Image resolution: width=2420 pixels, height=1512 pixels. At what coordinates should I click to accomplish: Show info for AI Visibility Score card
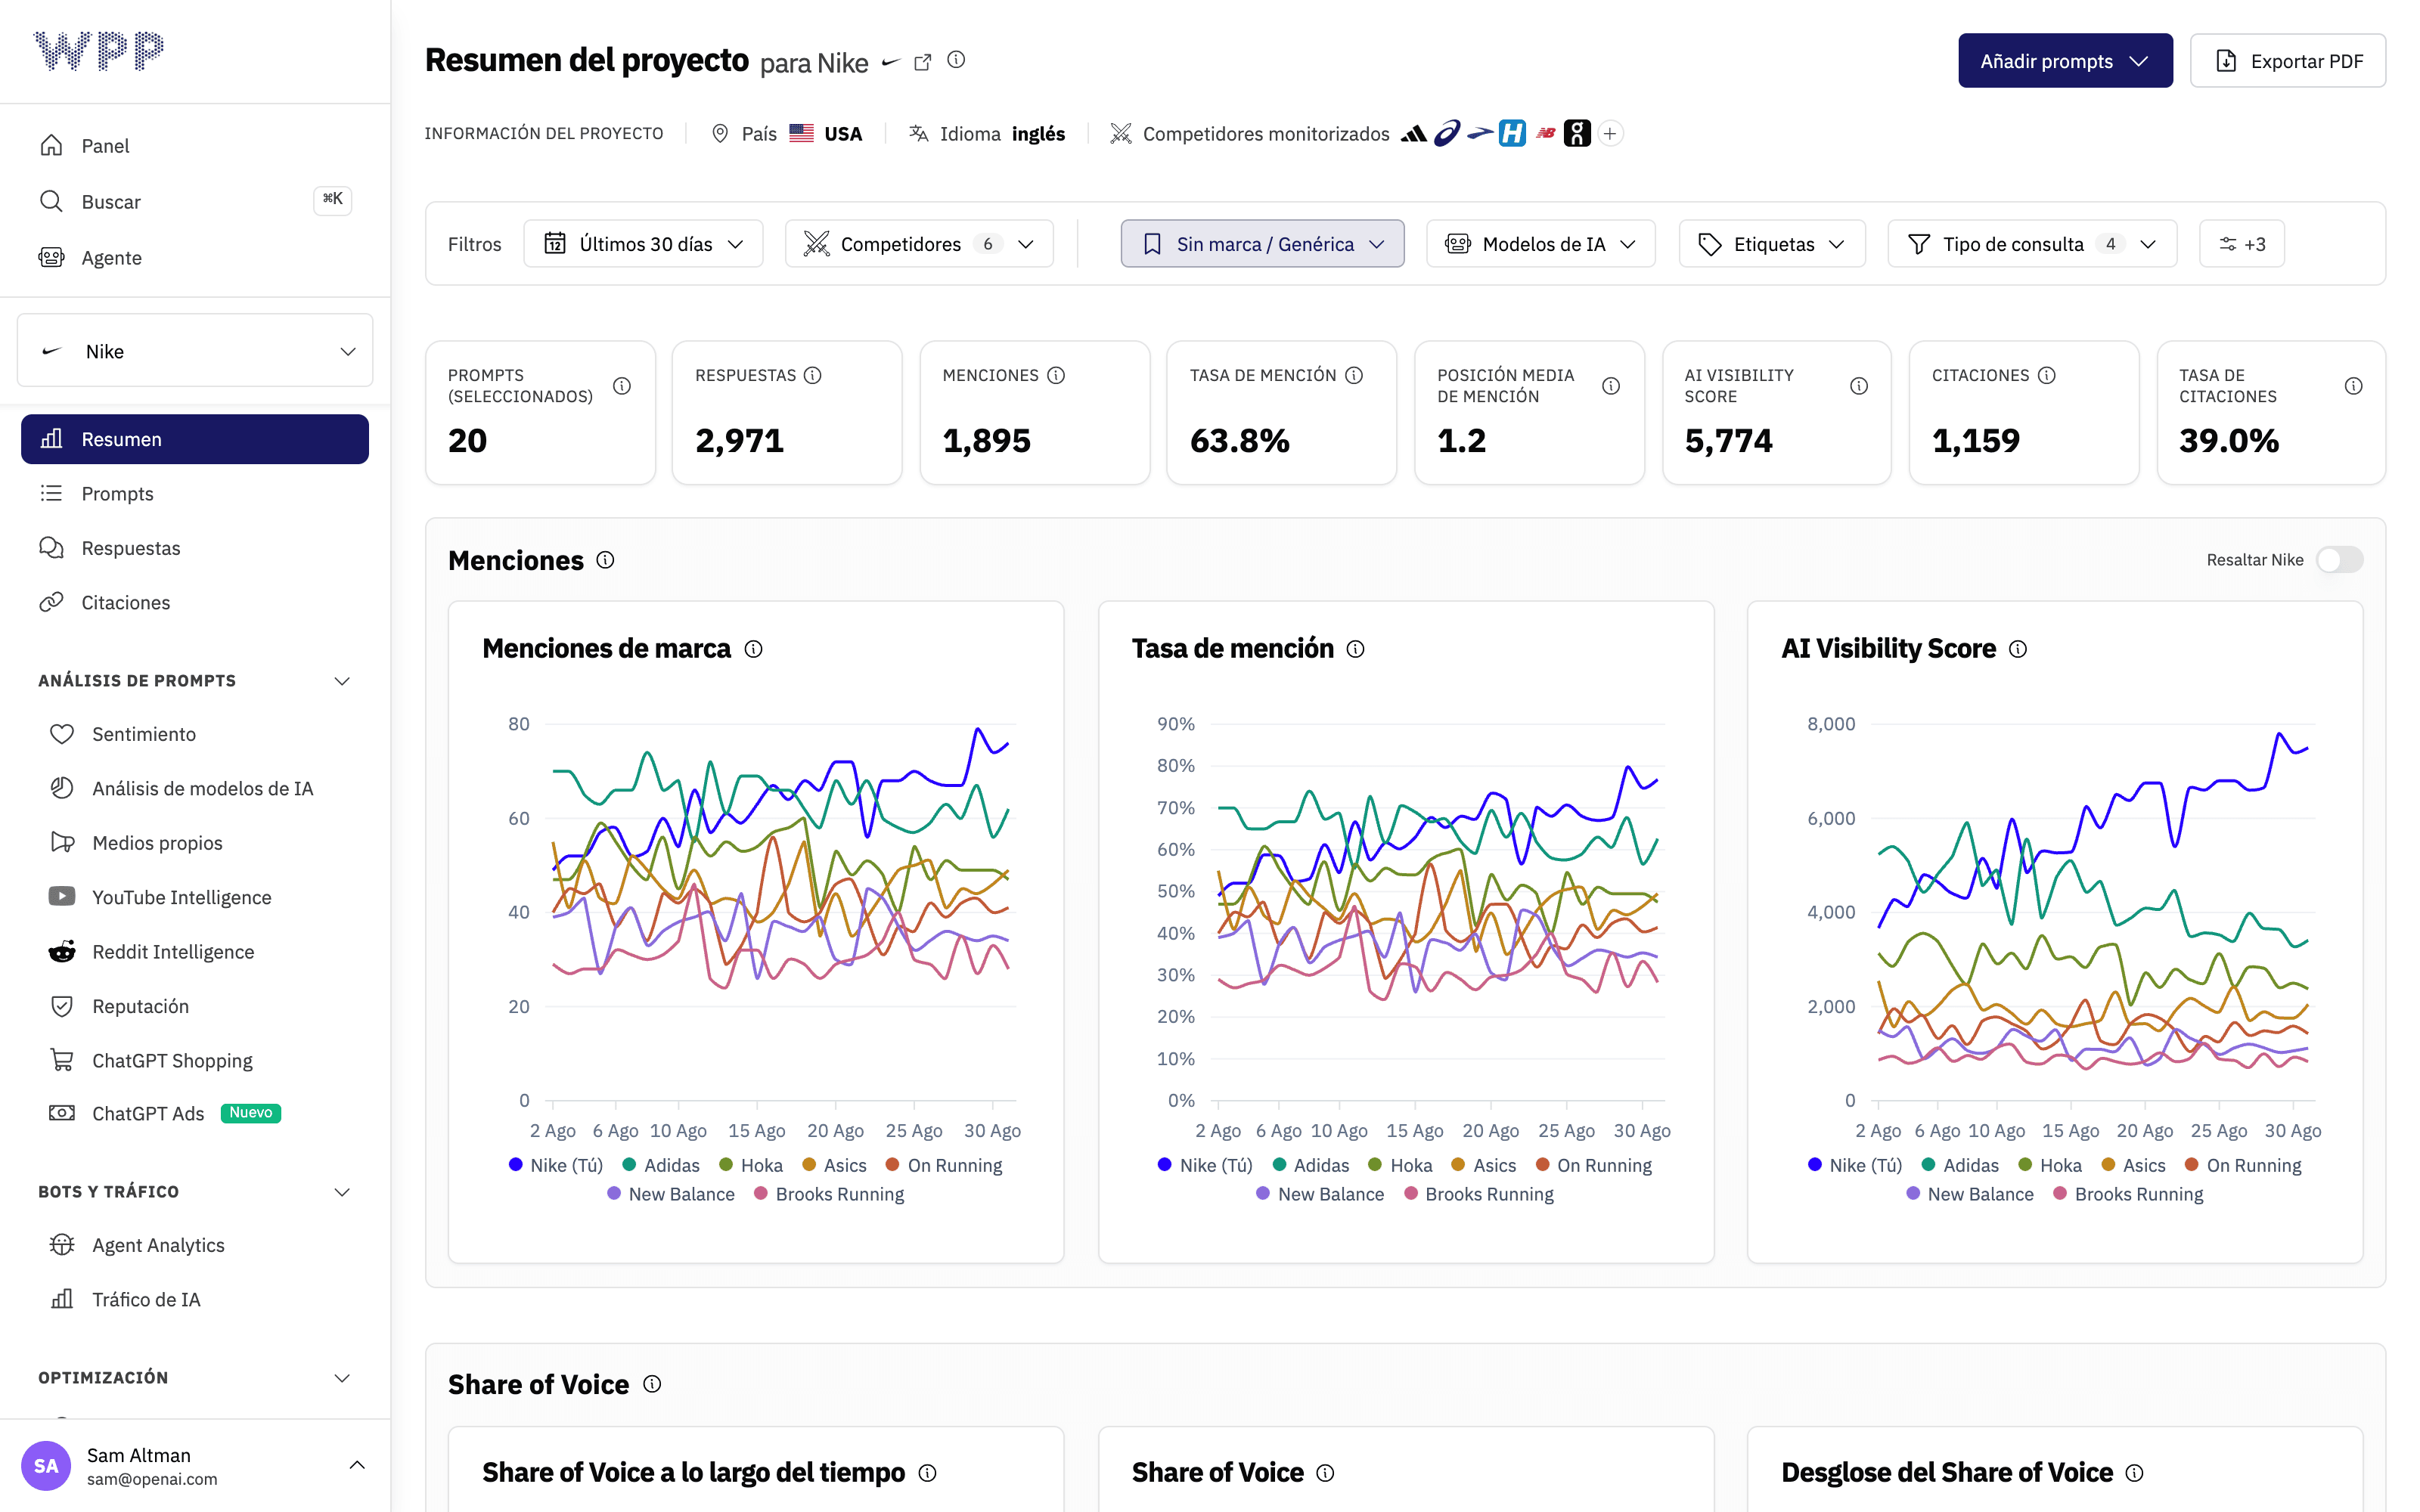coord(1859,386)
